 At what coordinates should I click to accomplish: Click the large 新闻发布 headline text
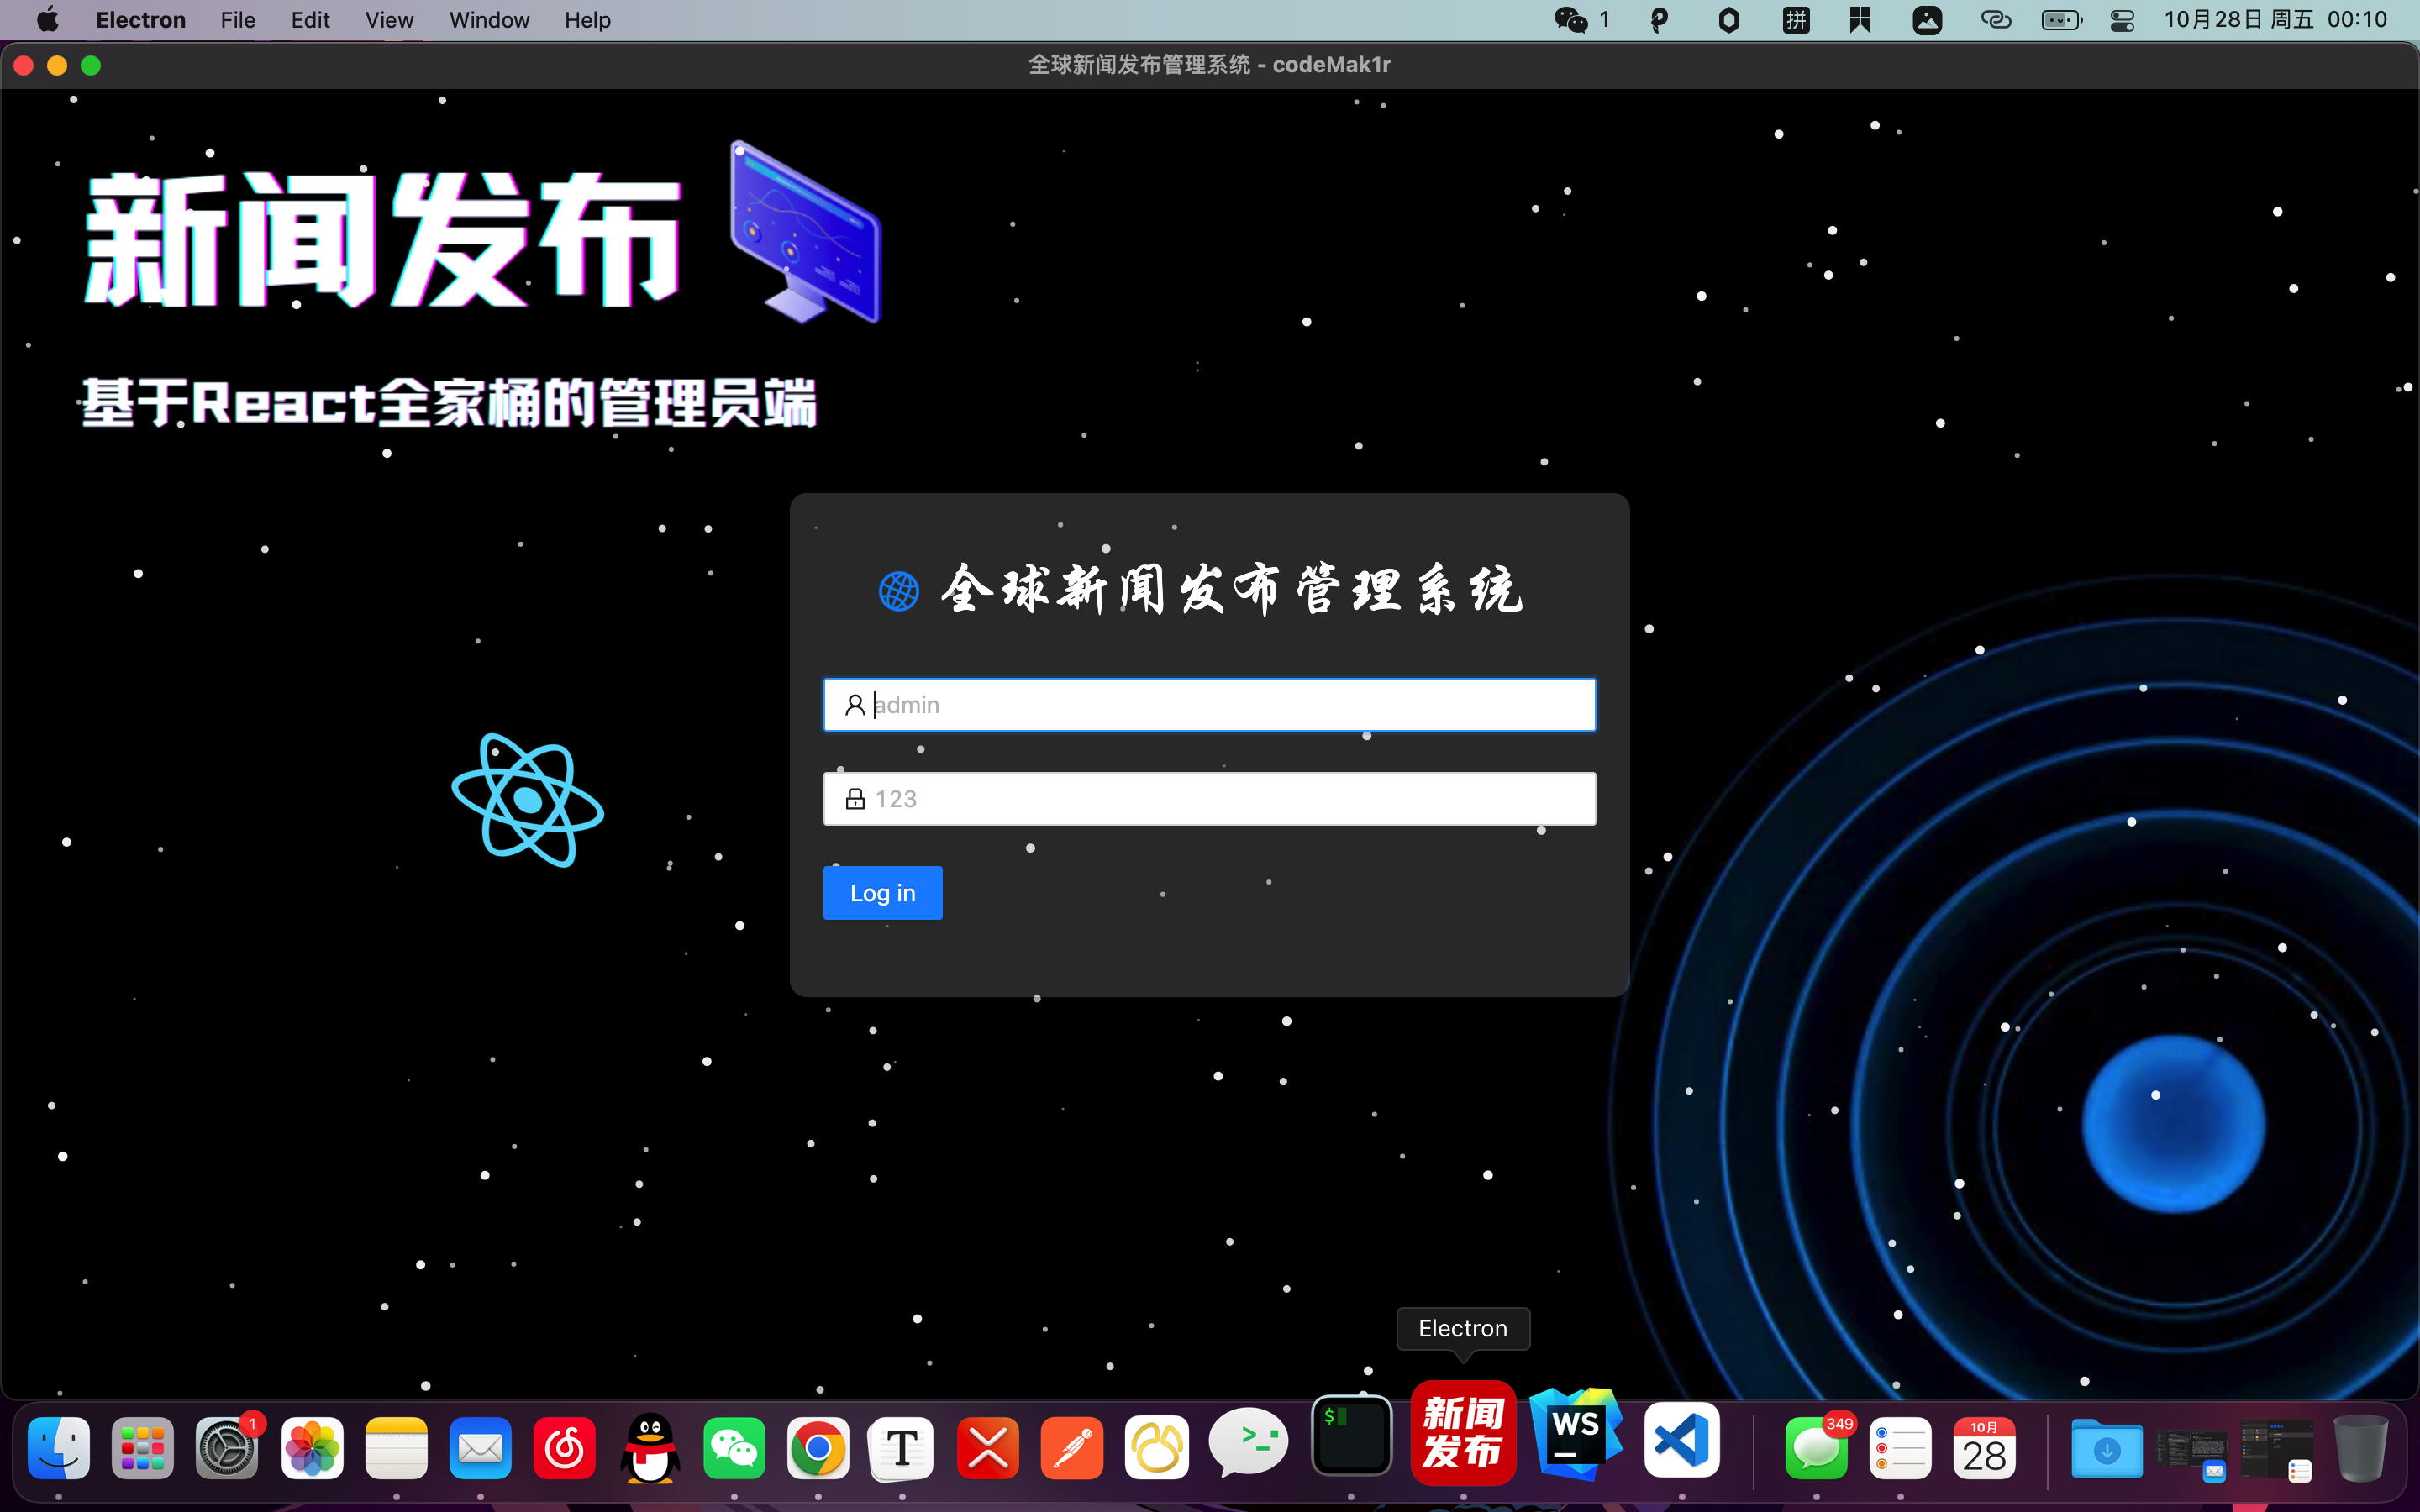[x=383, y=240]
